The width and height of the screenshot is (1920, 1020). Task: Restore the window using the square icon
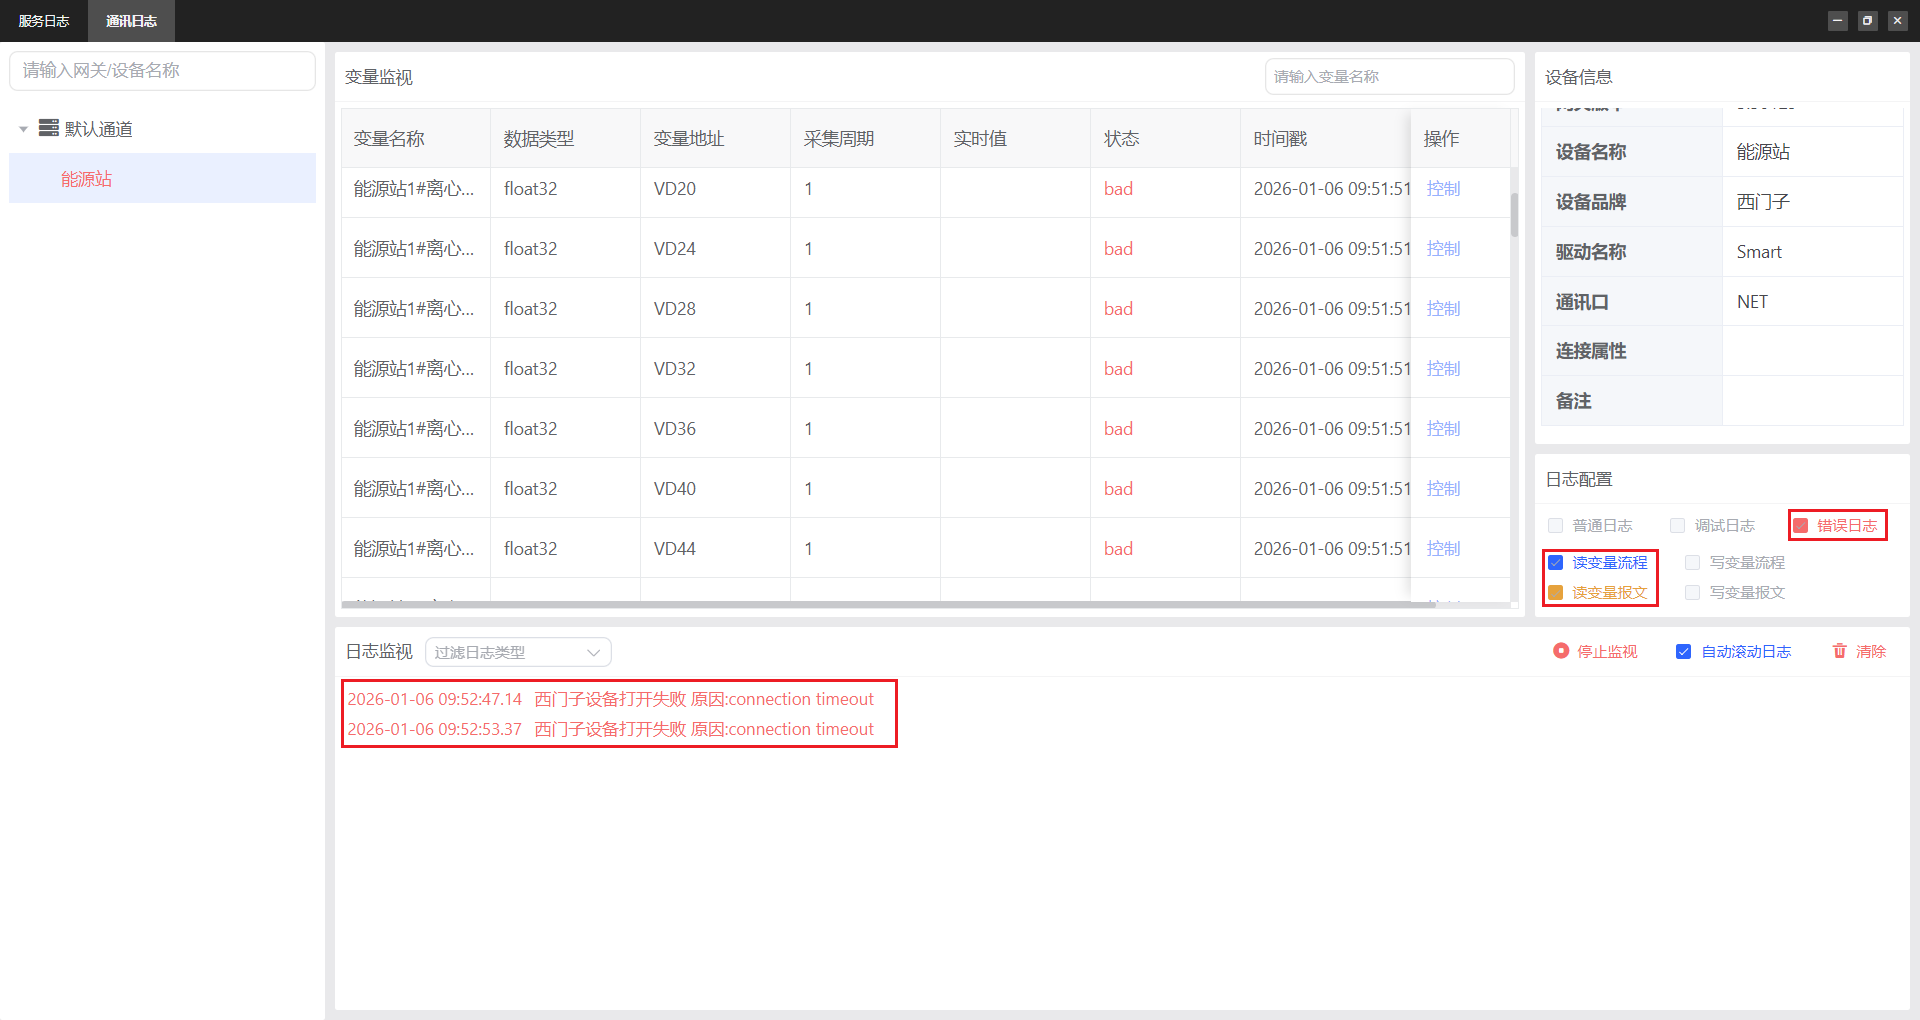pos(1867,20)
